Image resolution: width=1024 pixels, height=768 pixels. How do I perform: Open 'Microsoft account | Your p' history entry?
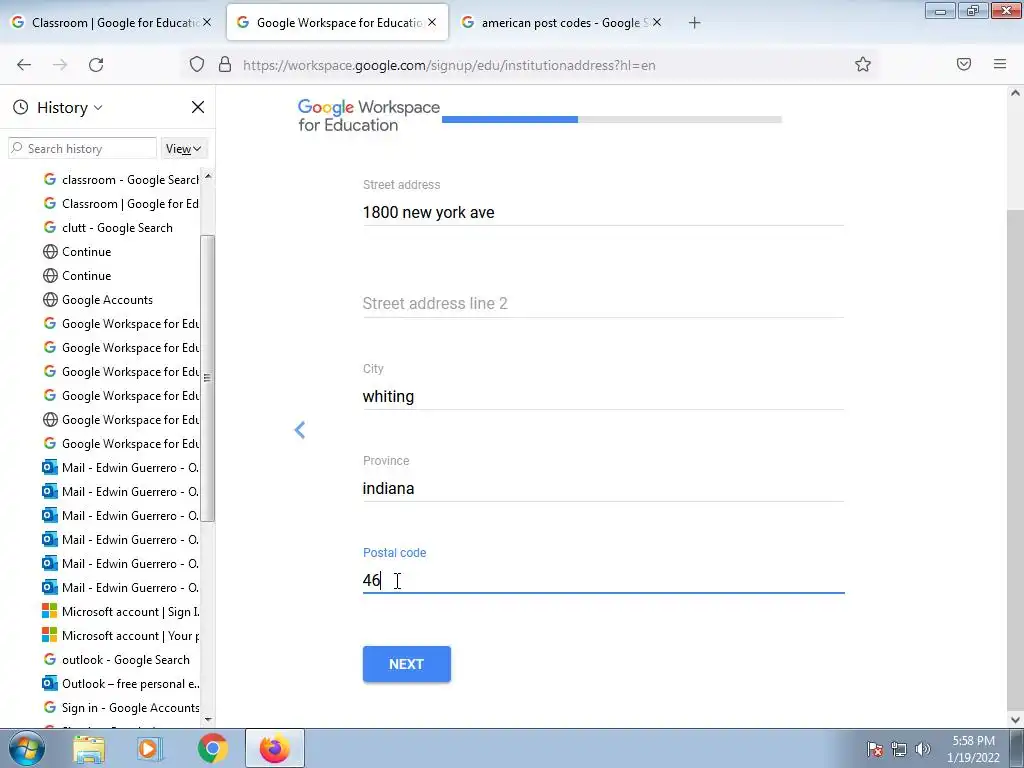120,636
